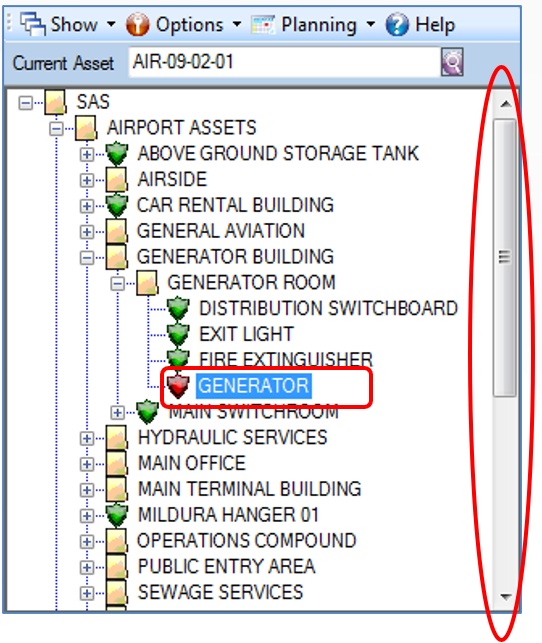Click the red shield icon next to GENERATOR
The width and height of the screenshot is (542, 643).
pyautogui.click(x=178, y=386)
